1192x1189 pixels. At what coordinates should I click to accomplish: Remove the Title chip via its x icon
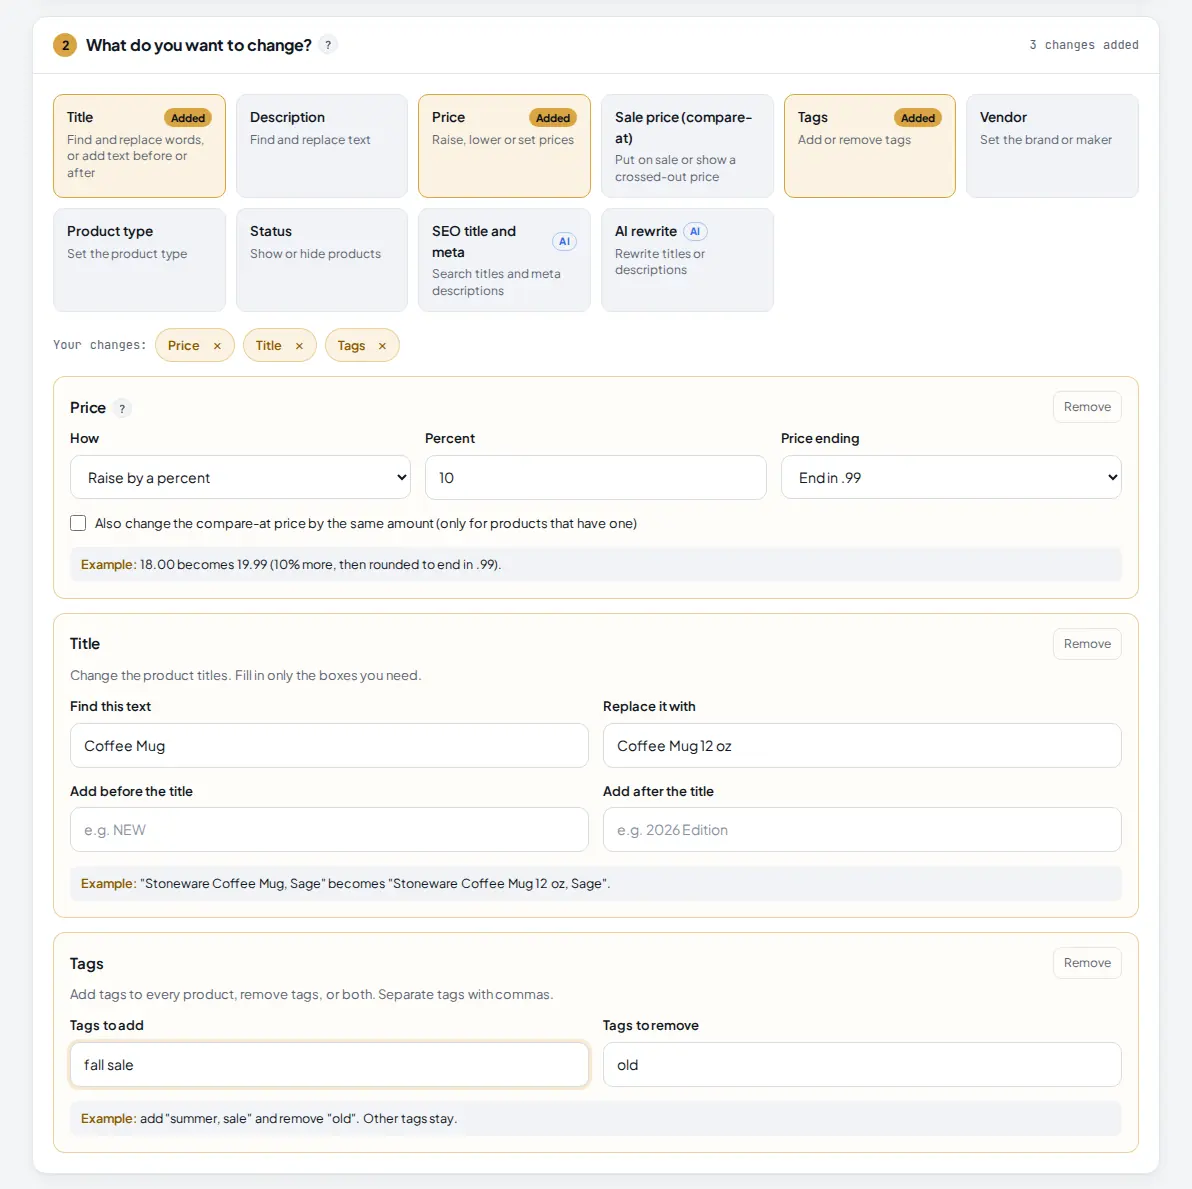(x=300, y=346)
